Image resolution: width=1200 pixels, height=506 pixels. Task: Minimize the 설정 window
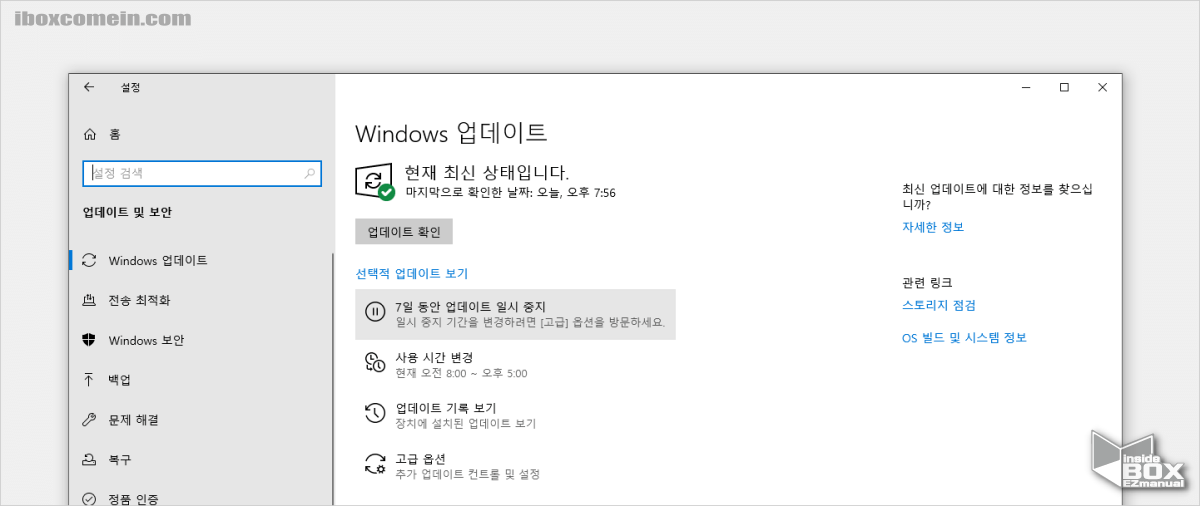(1026, 87)
